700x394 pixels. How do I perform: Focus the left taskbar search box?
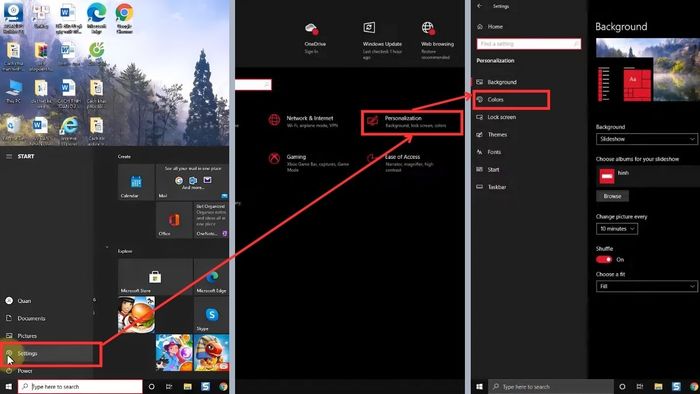[80, 386]
